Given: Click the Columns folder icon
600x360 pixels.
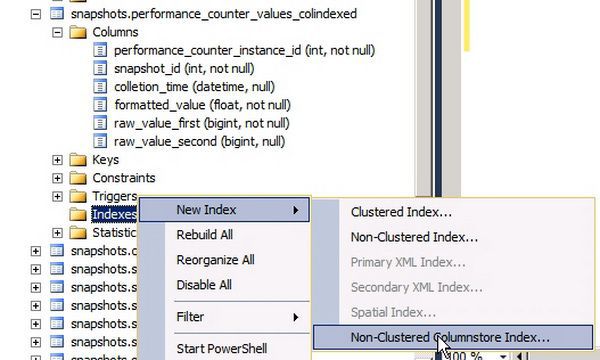Looking at the screenshot, I should coord(78,32).
